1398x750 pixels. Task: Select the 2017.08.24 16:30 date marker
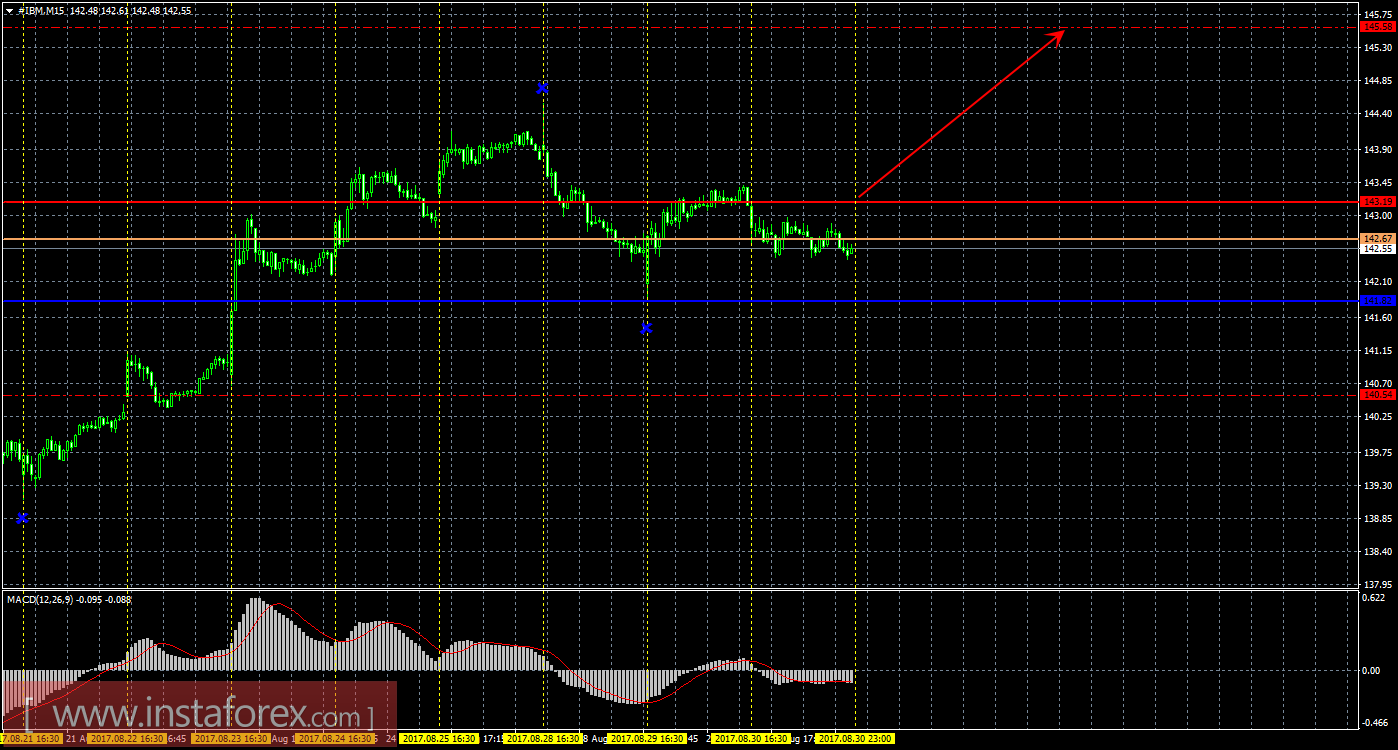pyautogui.click(x=335, y=739)
